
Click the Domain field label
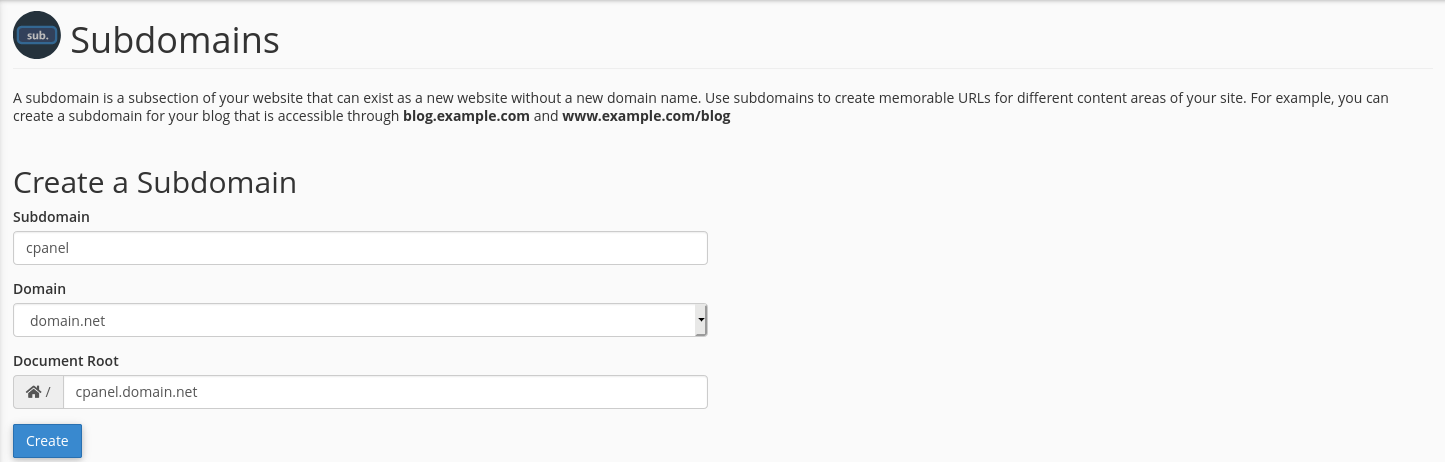pos(39,289)
